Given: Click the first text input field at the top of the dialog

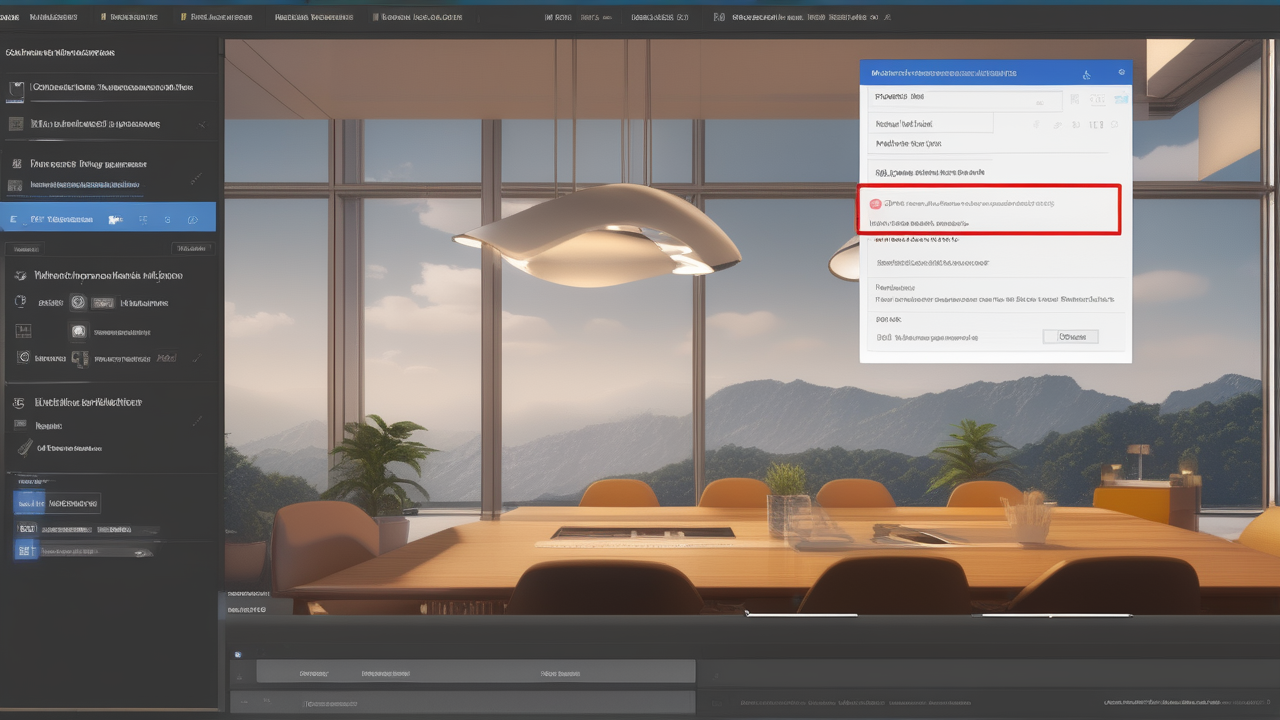Looking at the screenshot, I should (x=967, y=98).
